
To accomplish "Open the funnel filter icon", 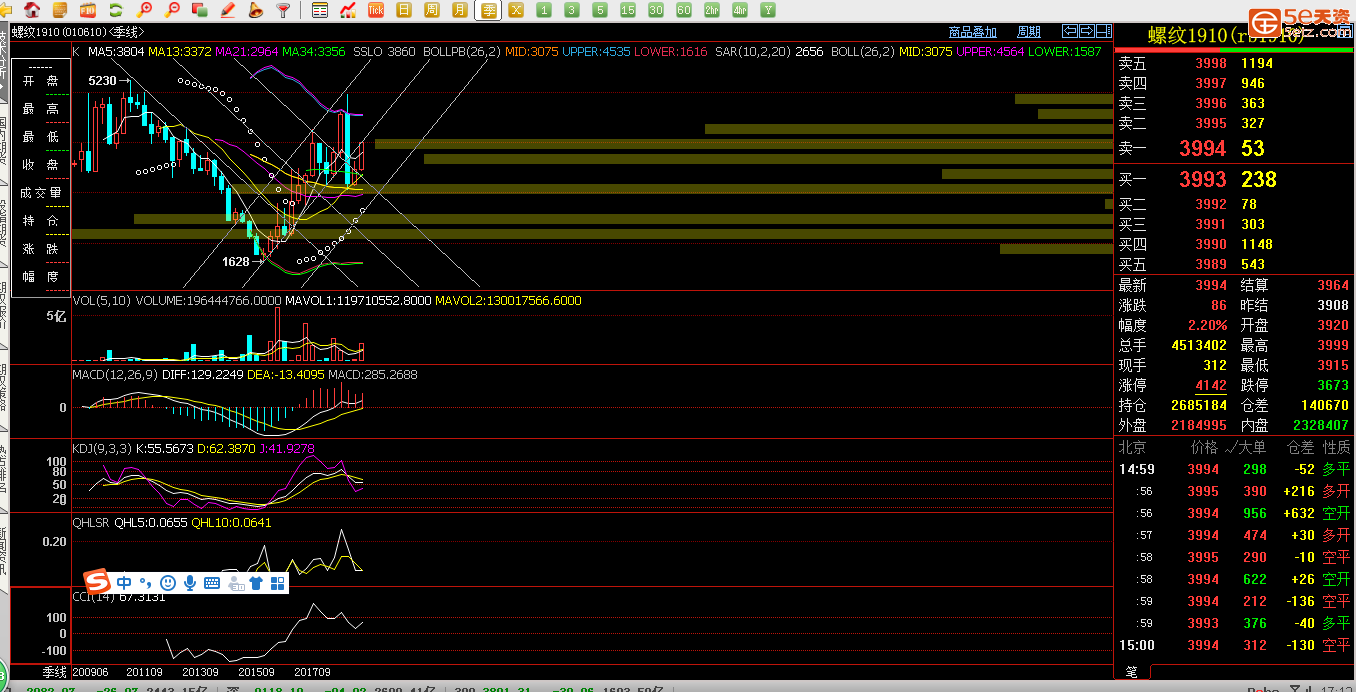I will 284,10.
